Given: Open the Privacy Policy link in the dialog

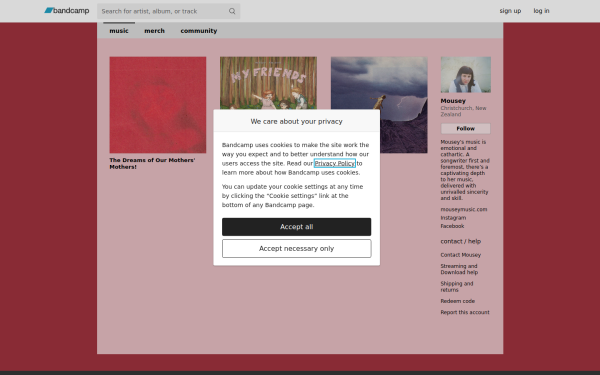Looking at the screenshot, I should pos(334,163).
